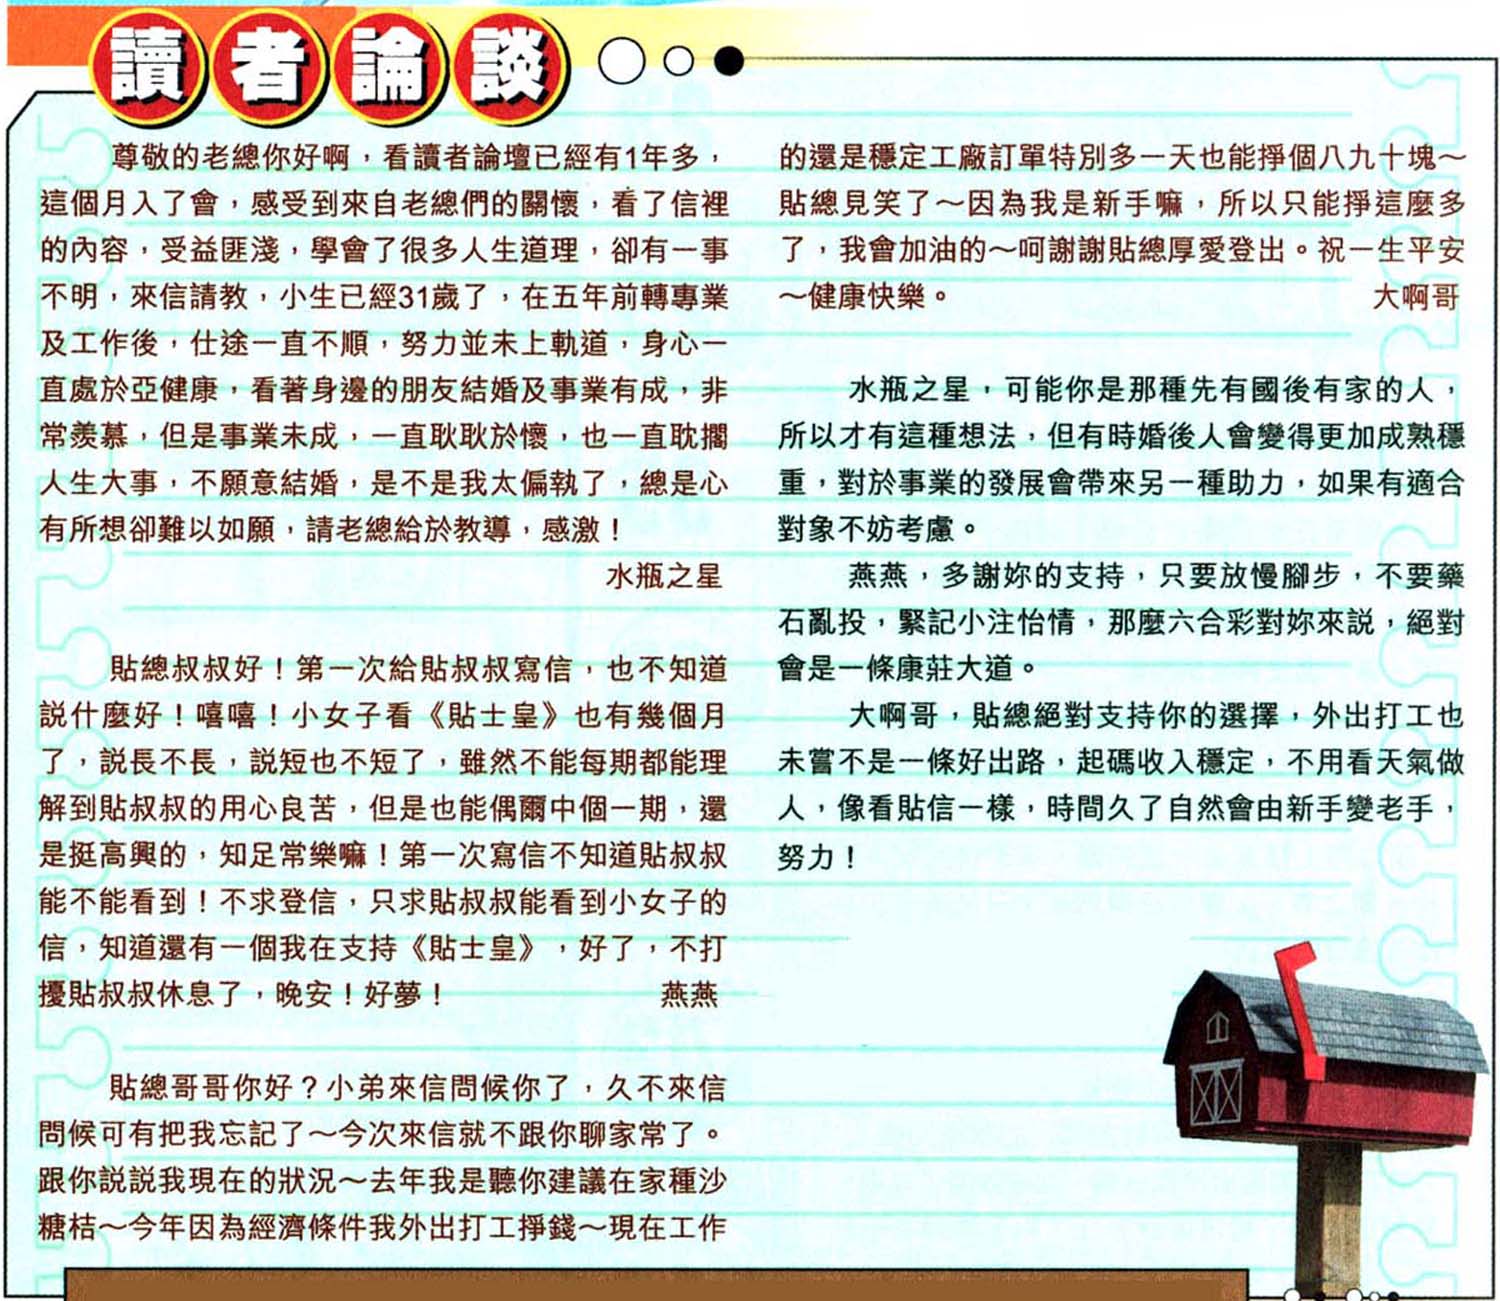The image size is (1500, 1301).
Task: Select the line starting "未嘗不是一條好出路"
Action: [1123, 762]
